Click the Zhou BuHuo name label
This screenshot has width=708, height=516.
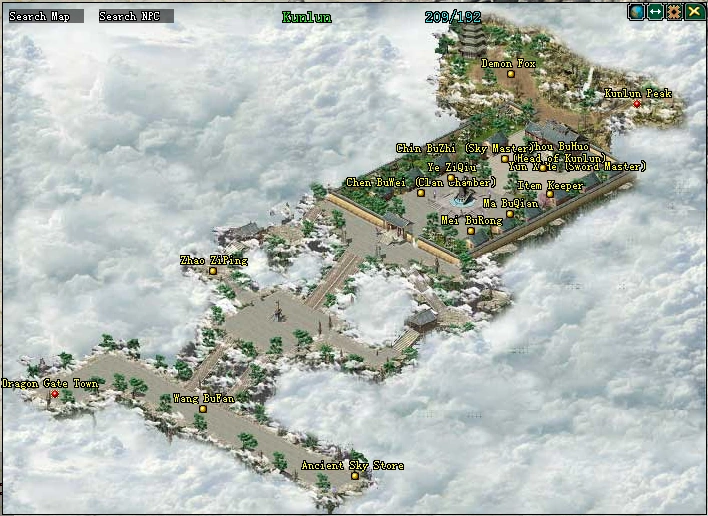coord(560,147)
